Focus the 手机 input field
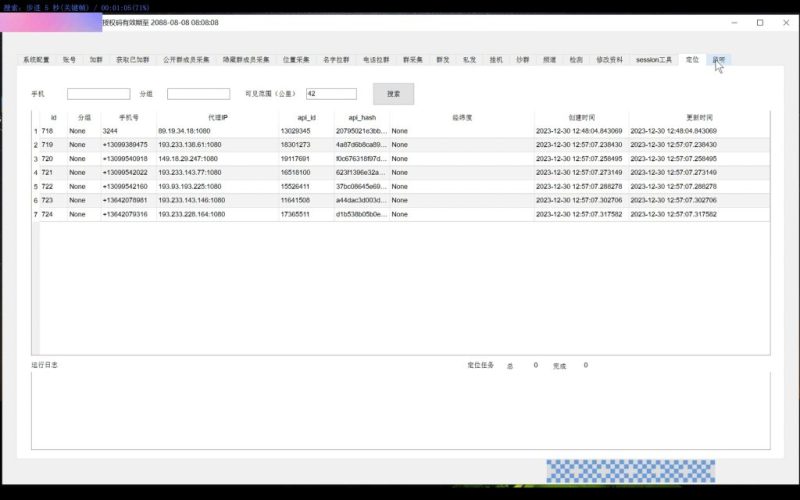Image resolution: width=800 pixels, height=500 pixels. tap(98, 94)
